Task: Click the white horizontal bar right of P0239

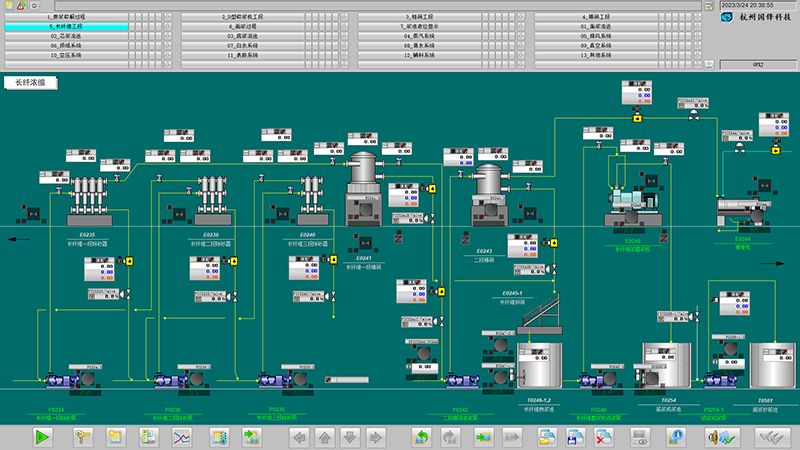Action: tap(346, 378)
